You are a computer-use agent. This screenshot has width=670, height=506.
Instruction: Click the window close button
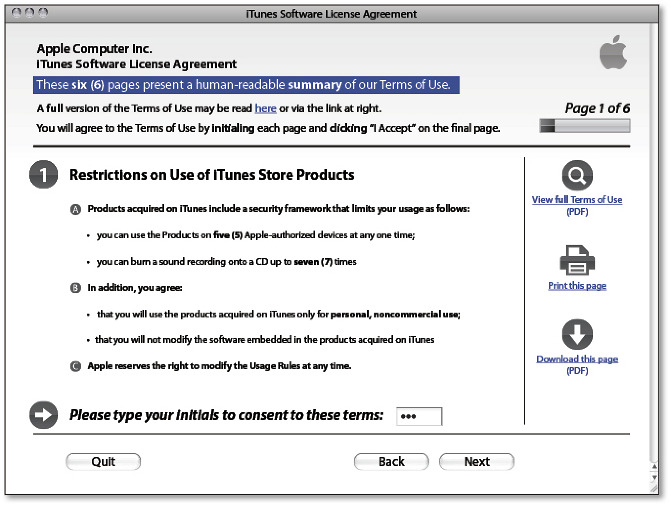coord(16,13)
